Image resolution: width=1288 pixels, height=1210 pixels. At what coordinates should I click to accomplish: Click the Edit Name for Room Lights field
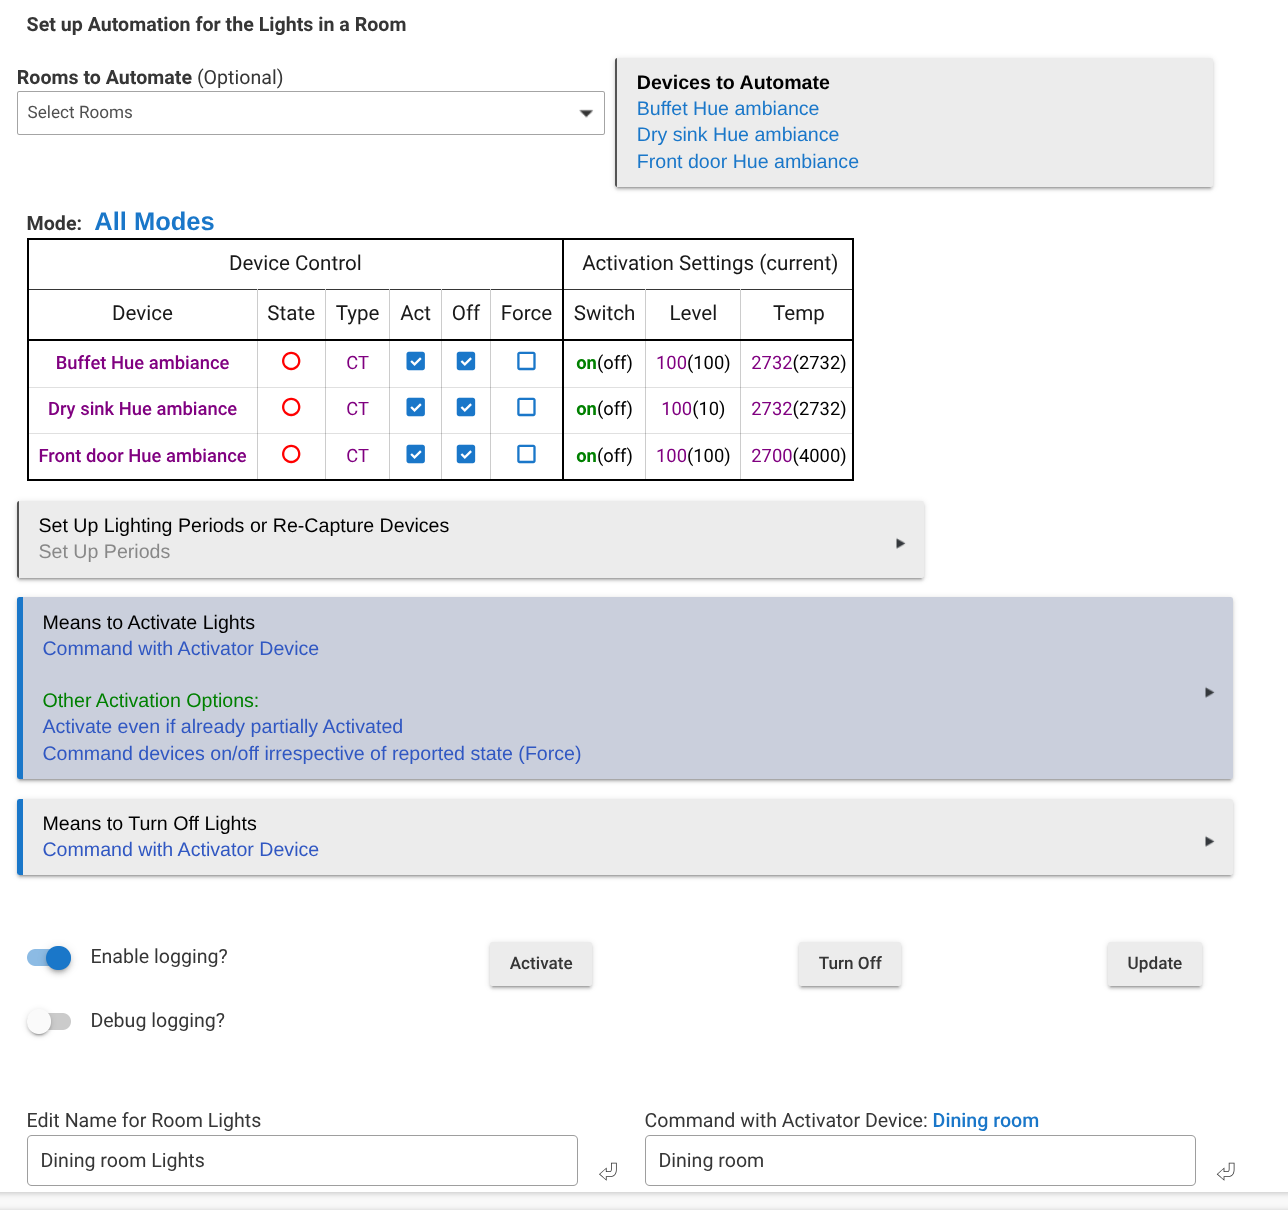[x=302, y=1161]
